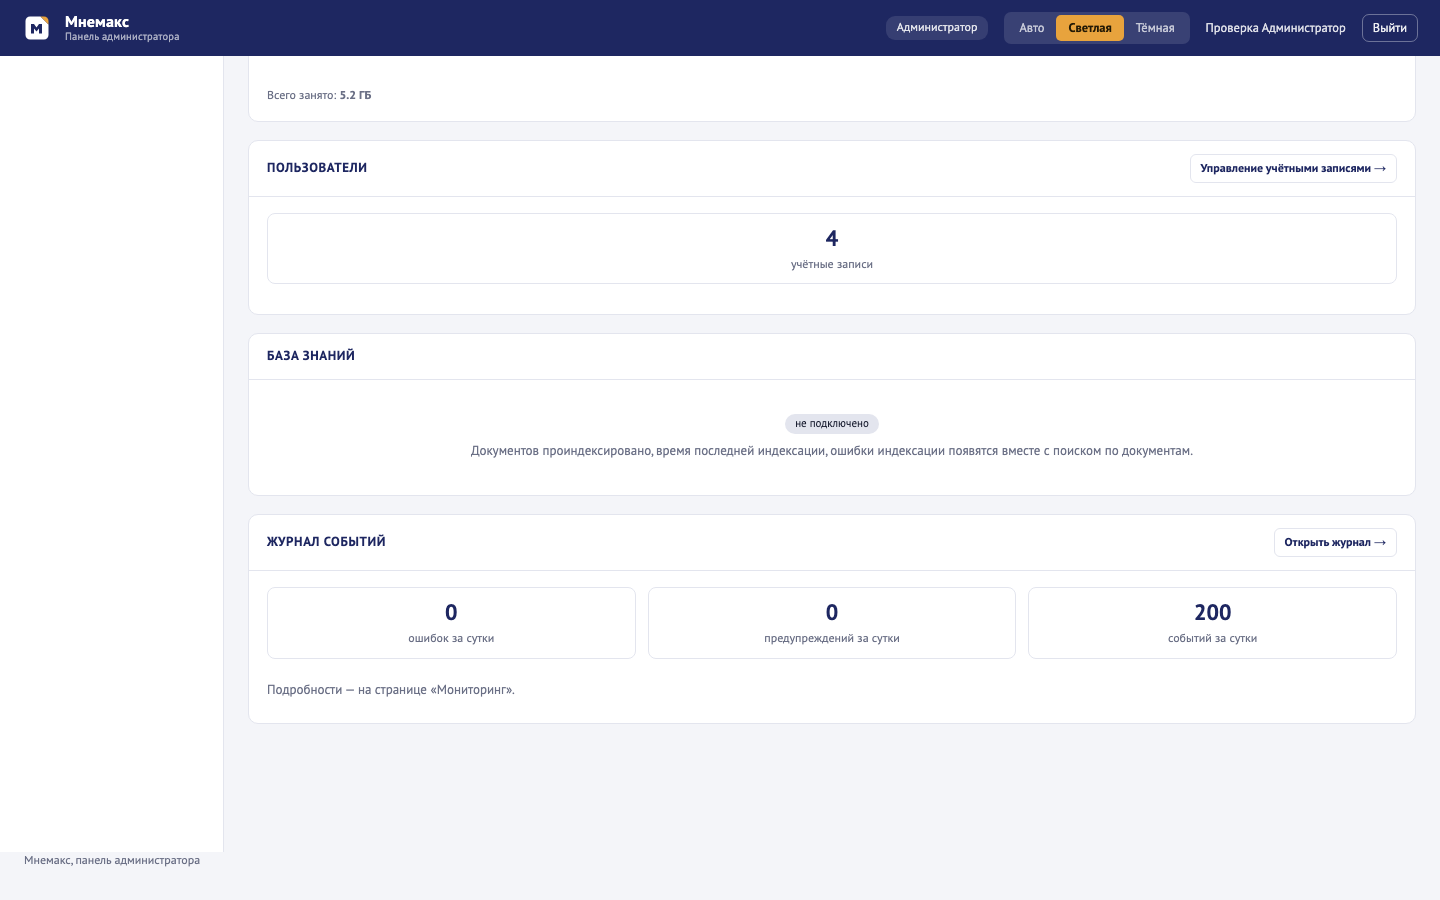The image size is (1440, 900).
Task: Click the 0 ошибок за сутки card
Action: click(451, 623)
